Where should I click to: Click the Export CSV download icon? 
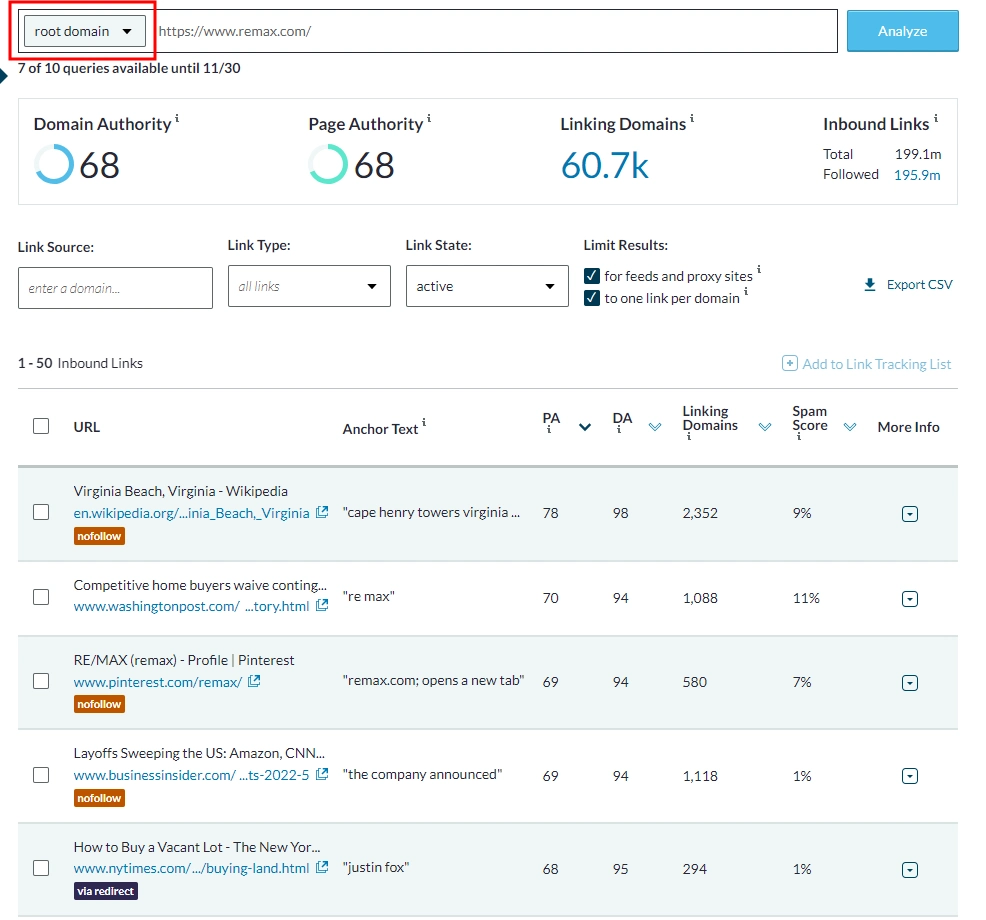870,285
